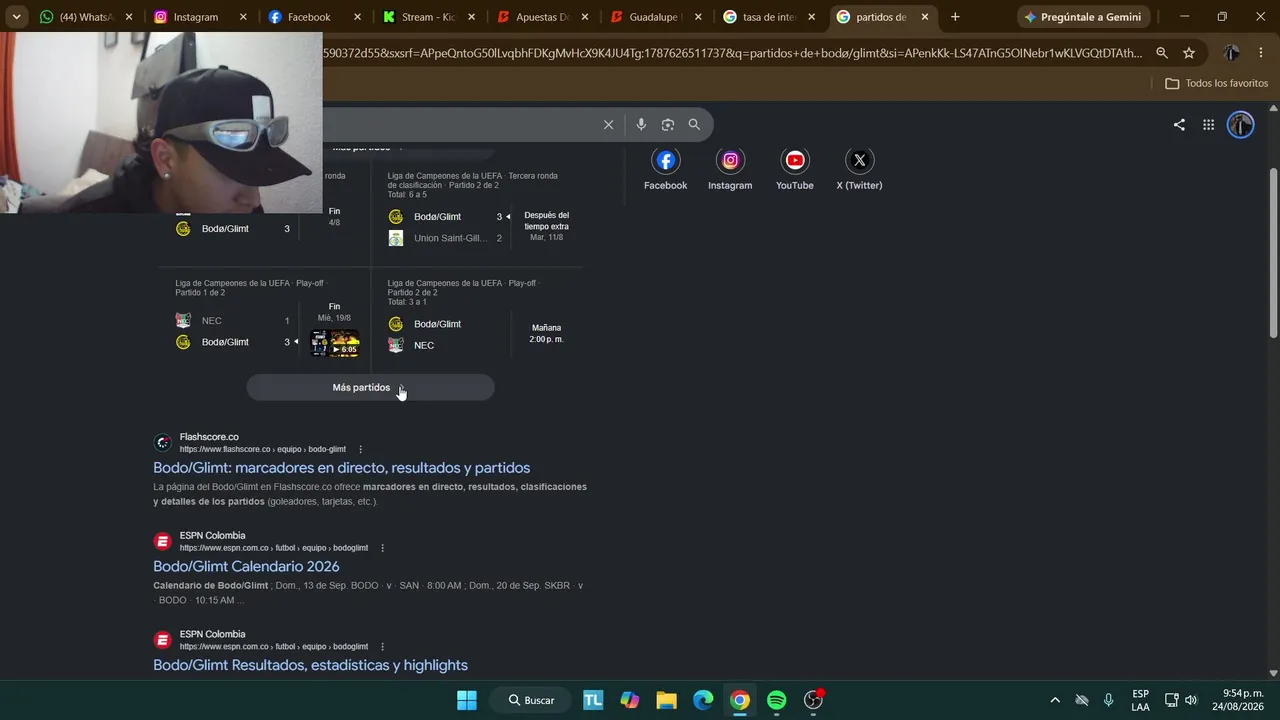Viewport: 1280px width, 720px height.
Task: Play the 6:05 match highlights video thumbnail
Action: pyautogui.click(x=334, y=343)
